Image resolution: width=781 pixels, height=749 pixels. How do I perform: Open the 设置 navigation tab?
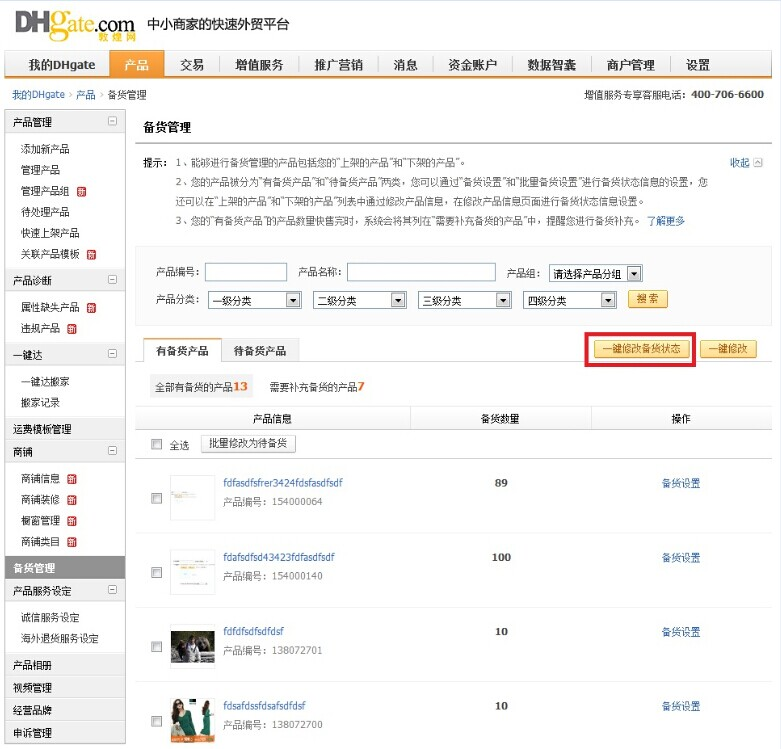click(x=697, y=65)
